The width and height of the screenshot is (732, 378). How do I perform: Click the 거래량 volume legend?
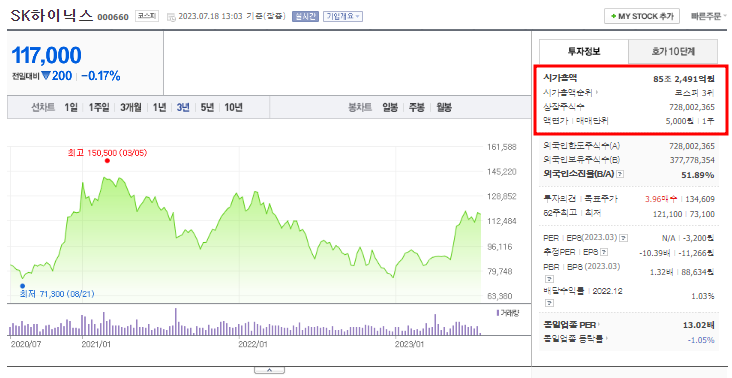[x=507, y=312]
